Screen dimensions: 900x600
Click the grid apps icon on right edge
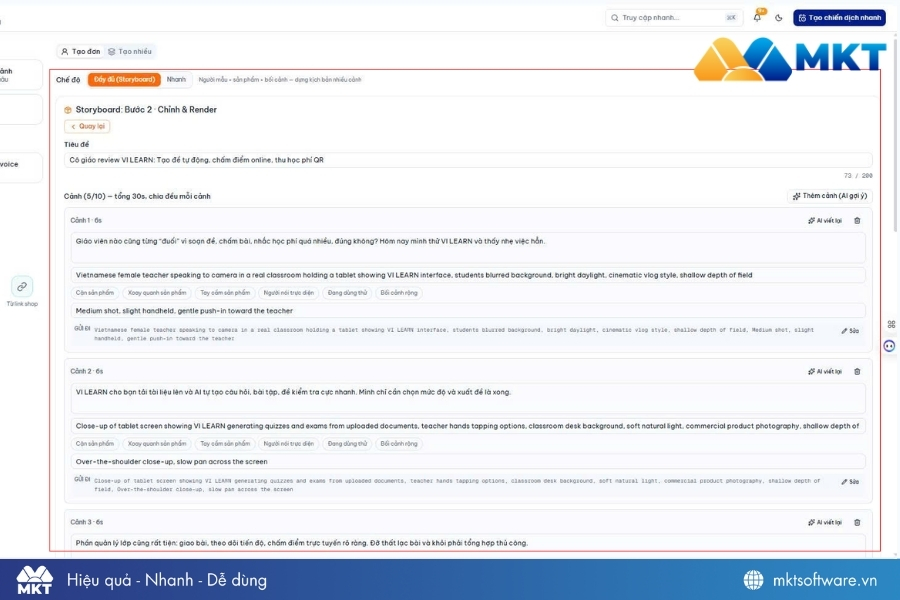click(x=891, y=324)
